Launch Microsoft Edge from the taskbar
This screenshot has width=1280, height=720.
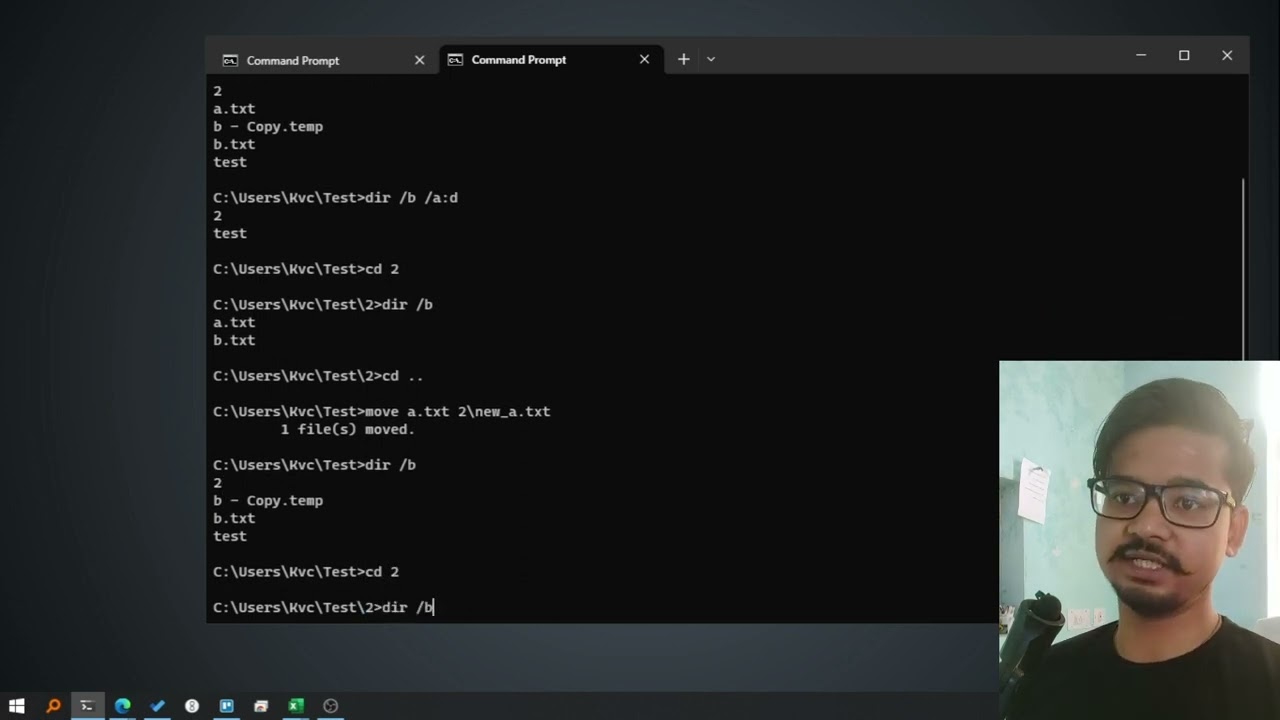click(x=122, y=706)
